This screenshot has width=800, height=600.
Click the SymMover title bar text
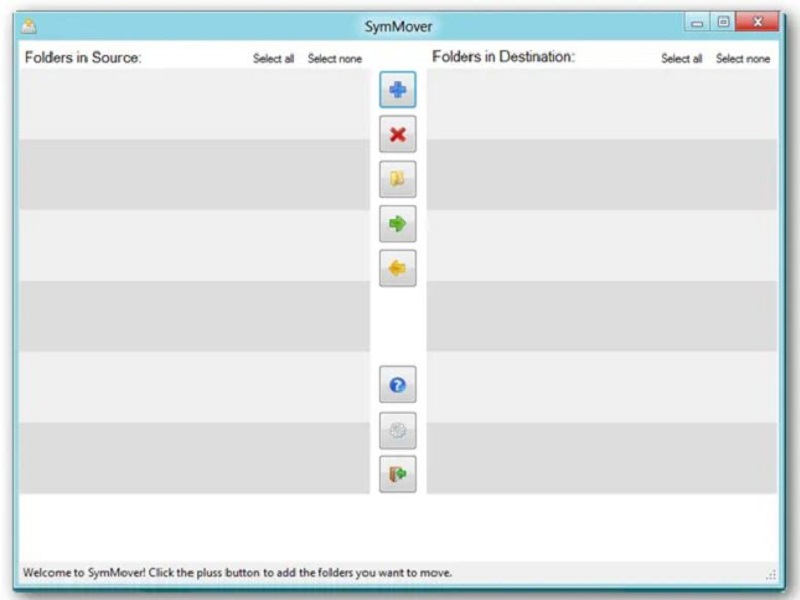point(399,27)
